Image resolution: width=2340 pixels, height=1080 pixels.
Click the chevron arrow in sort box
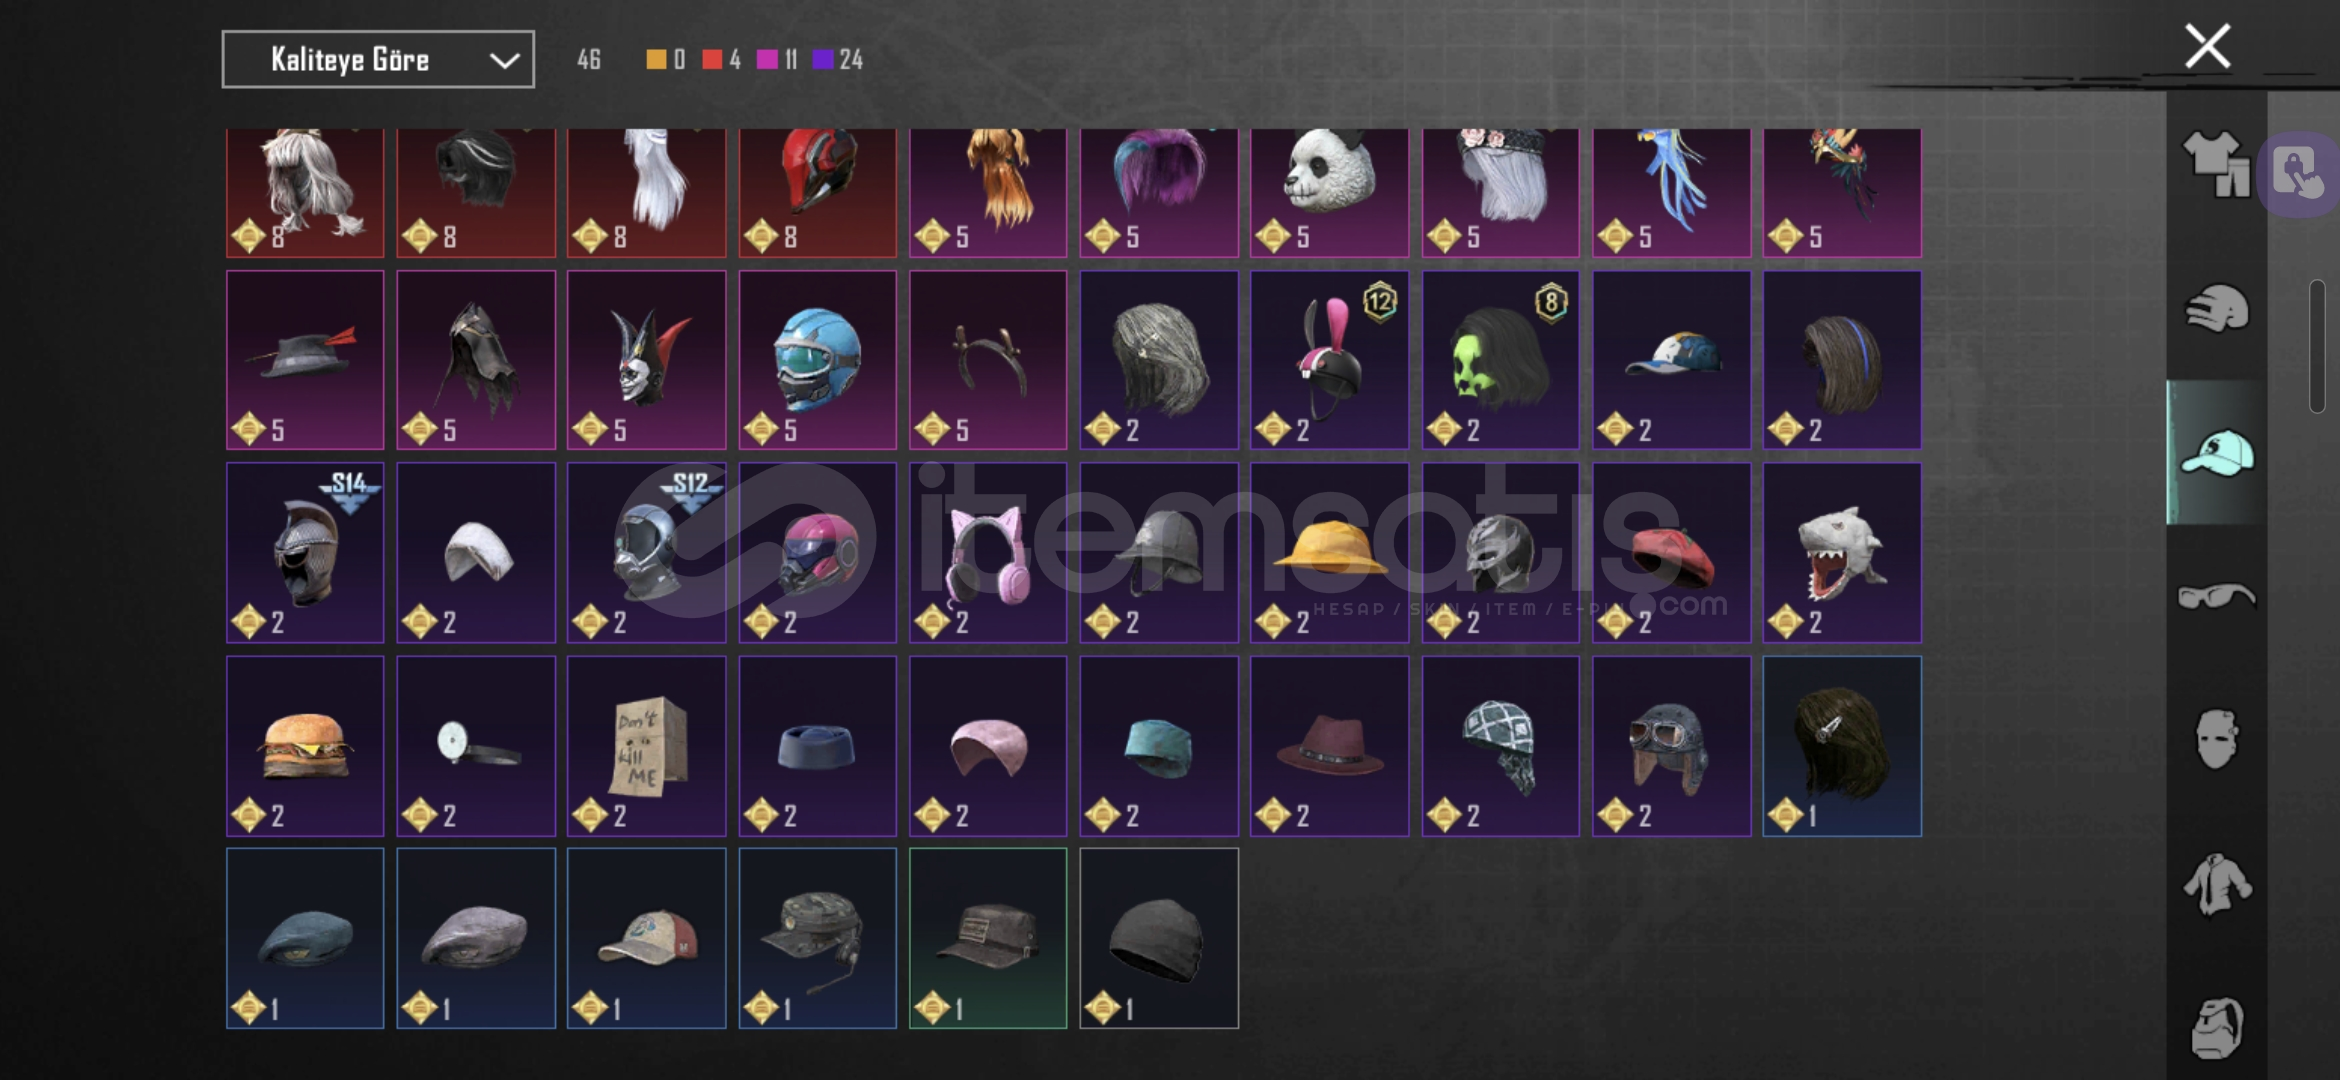[x=504, y=61]
